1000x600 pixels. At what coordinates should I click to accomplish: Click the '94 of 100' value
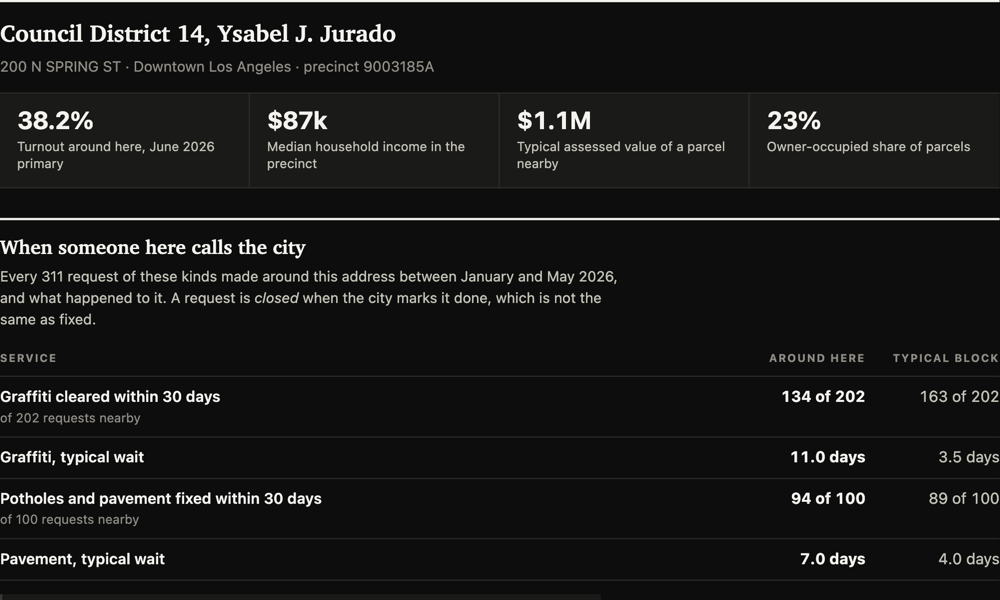[x=828, y=499]
